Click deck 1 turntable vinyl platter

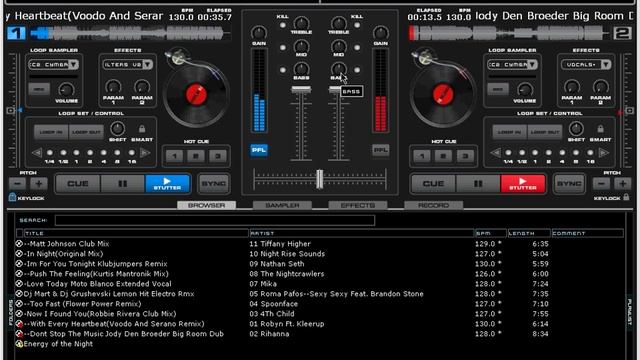tap(196, 94)
